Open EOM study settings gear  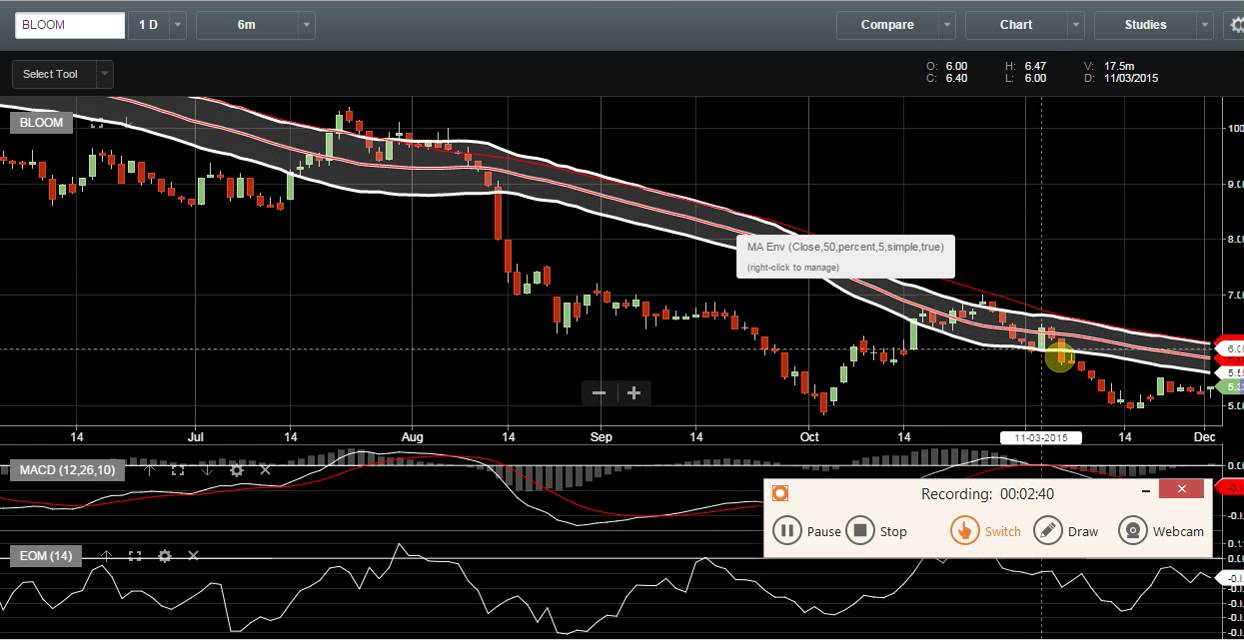point(164,556)
